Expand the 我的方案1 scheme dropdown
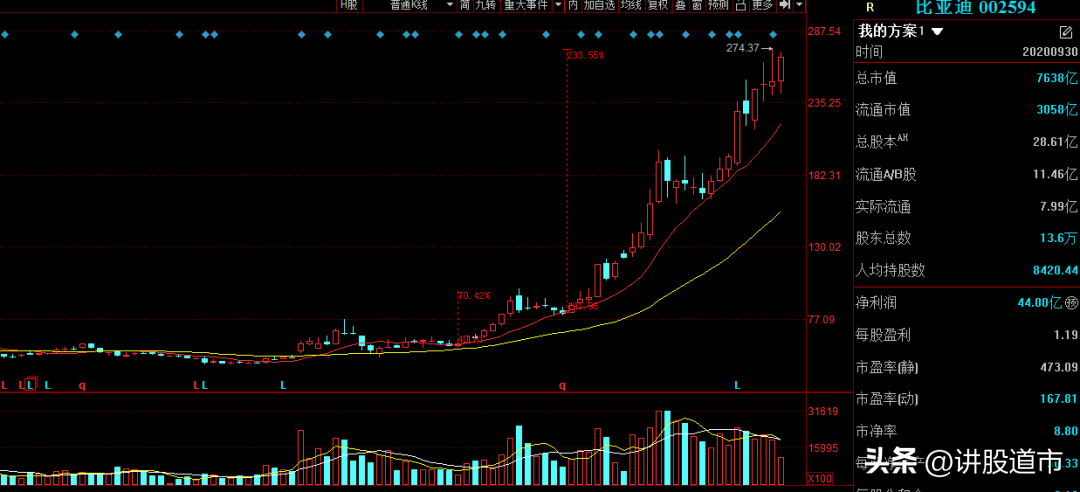 point(938,31)
